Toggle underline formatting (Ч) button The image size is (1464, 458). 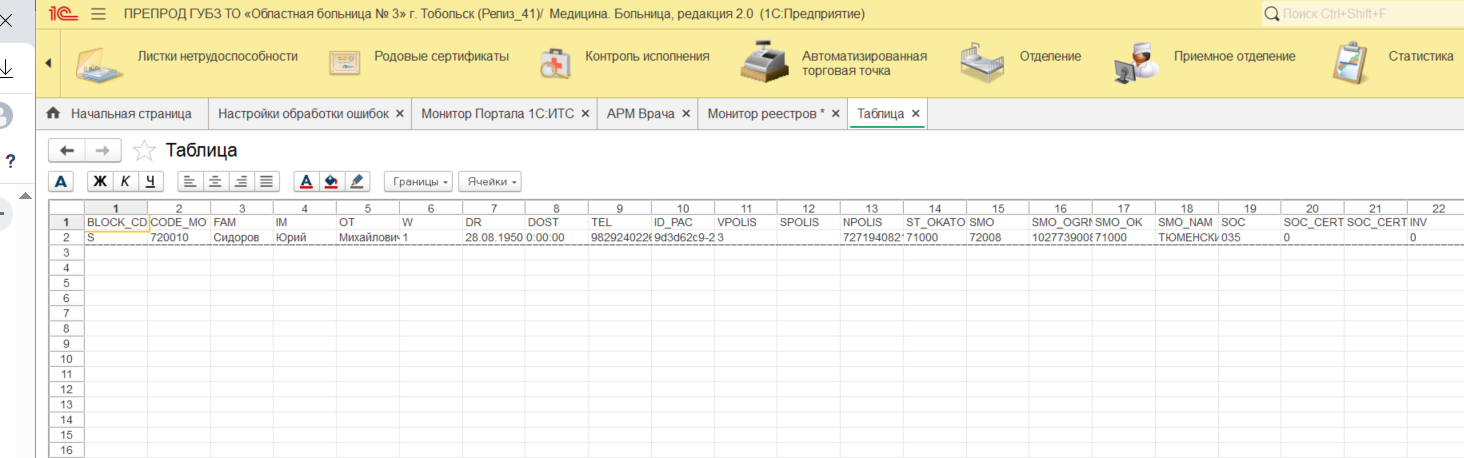click(x=150, y=181)
